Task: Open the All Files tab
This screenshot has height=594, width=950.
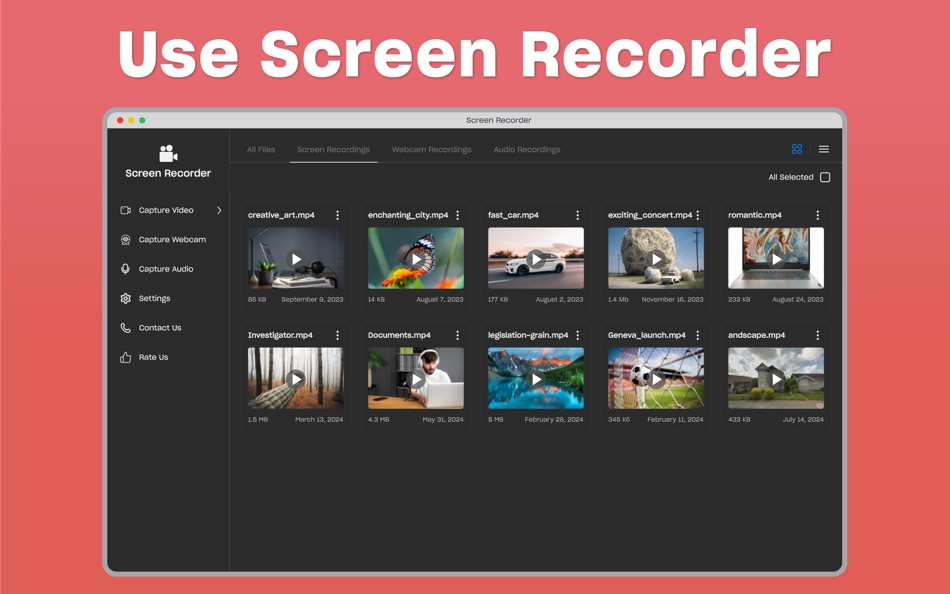Action: 260,149
